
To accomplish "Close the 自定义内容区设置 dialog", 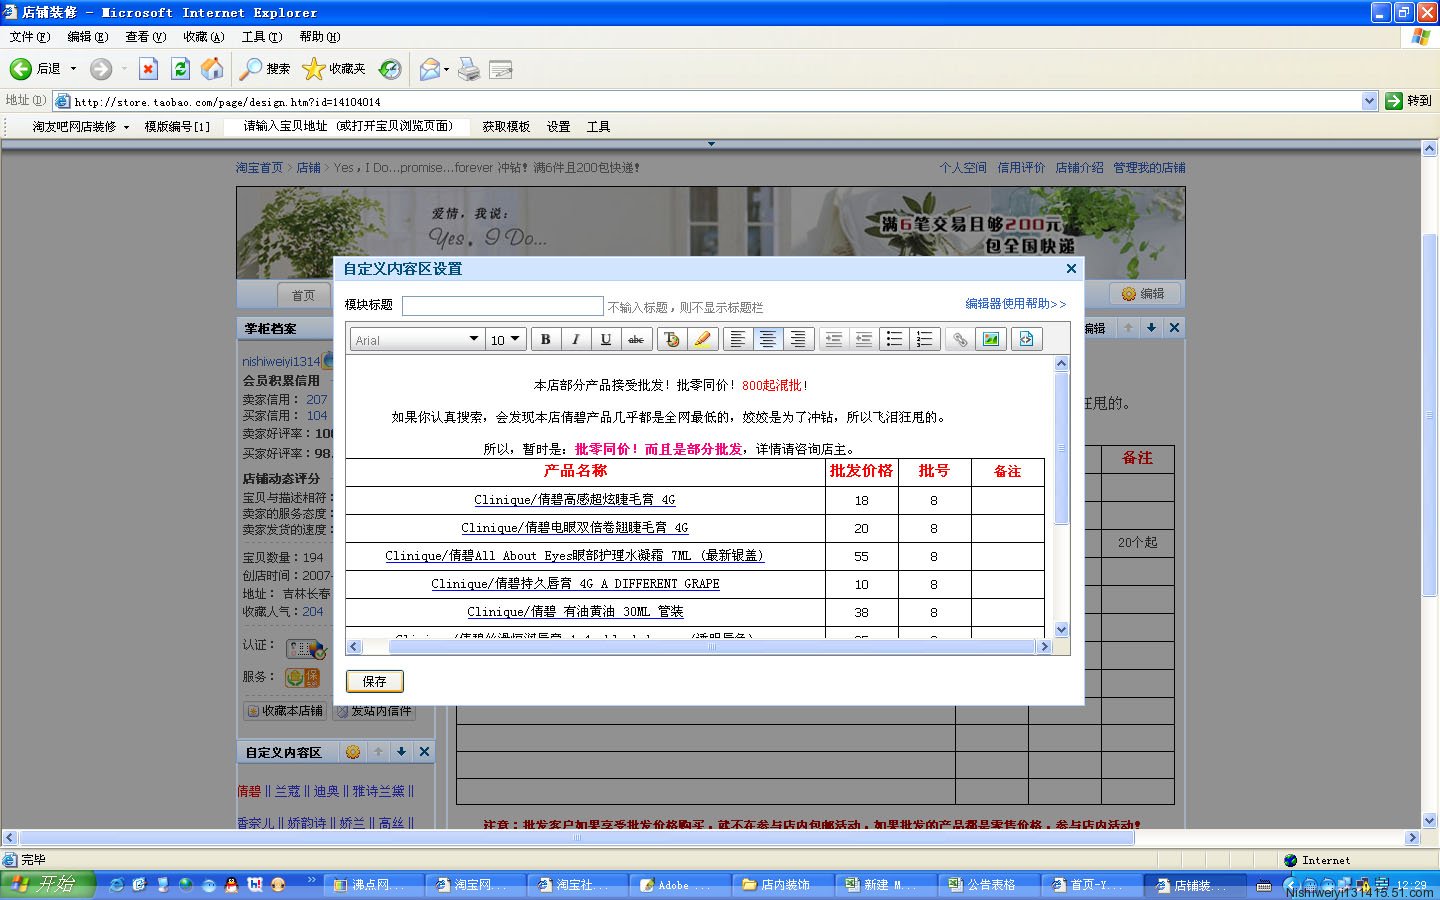I will click(1071, 268).
